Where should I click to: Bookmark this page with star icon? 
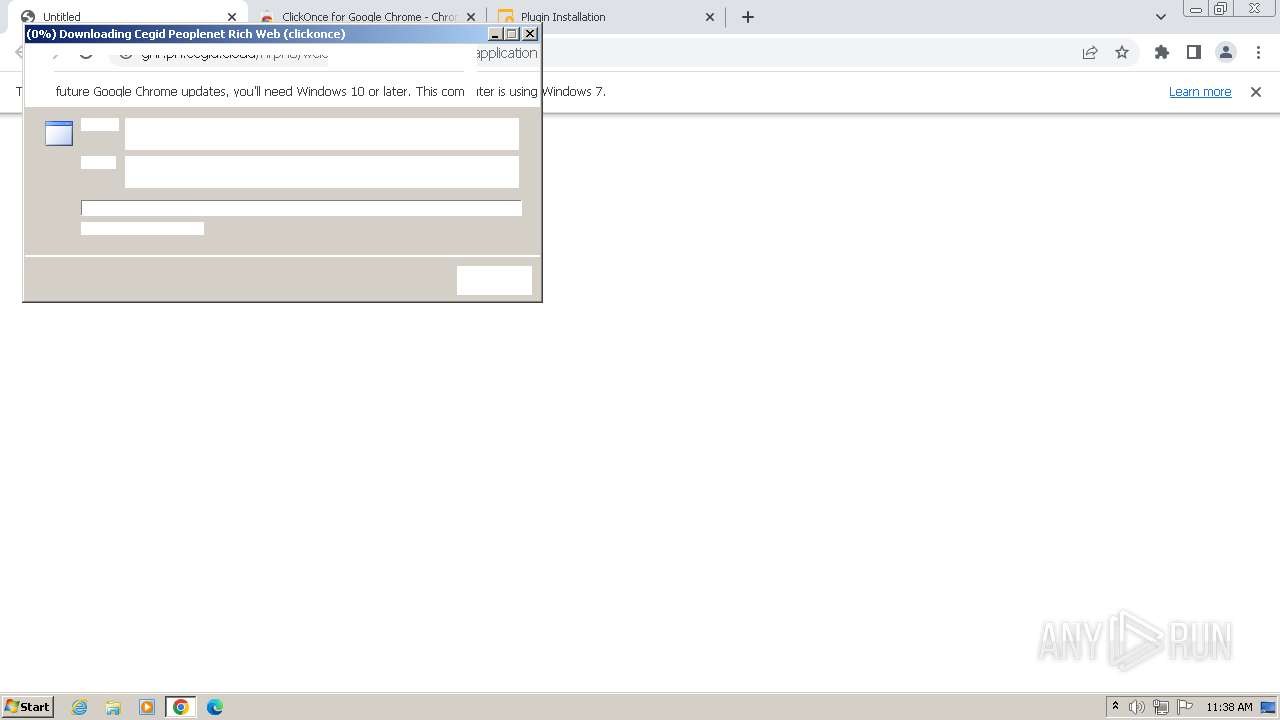tap(1122, 53)
